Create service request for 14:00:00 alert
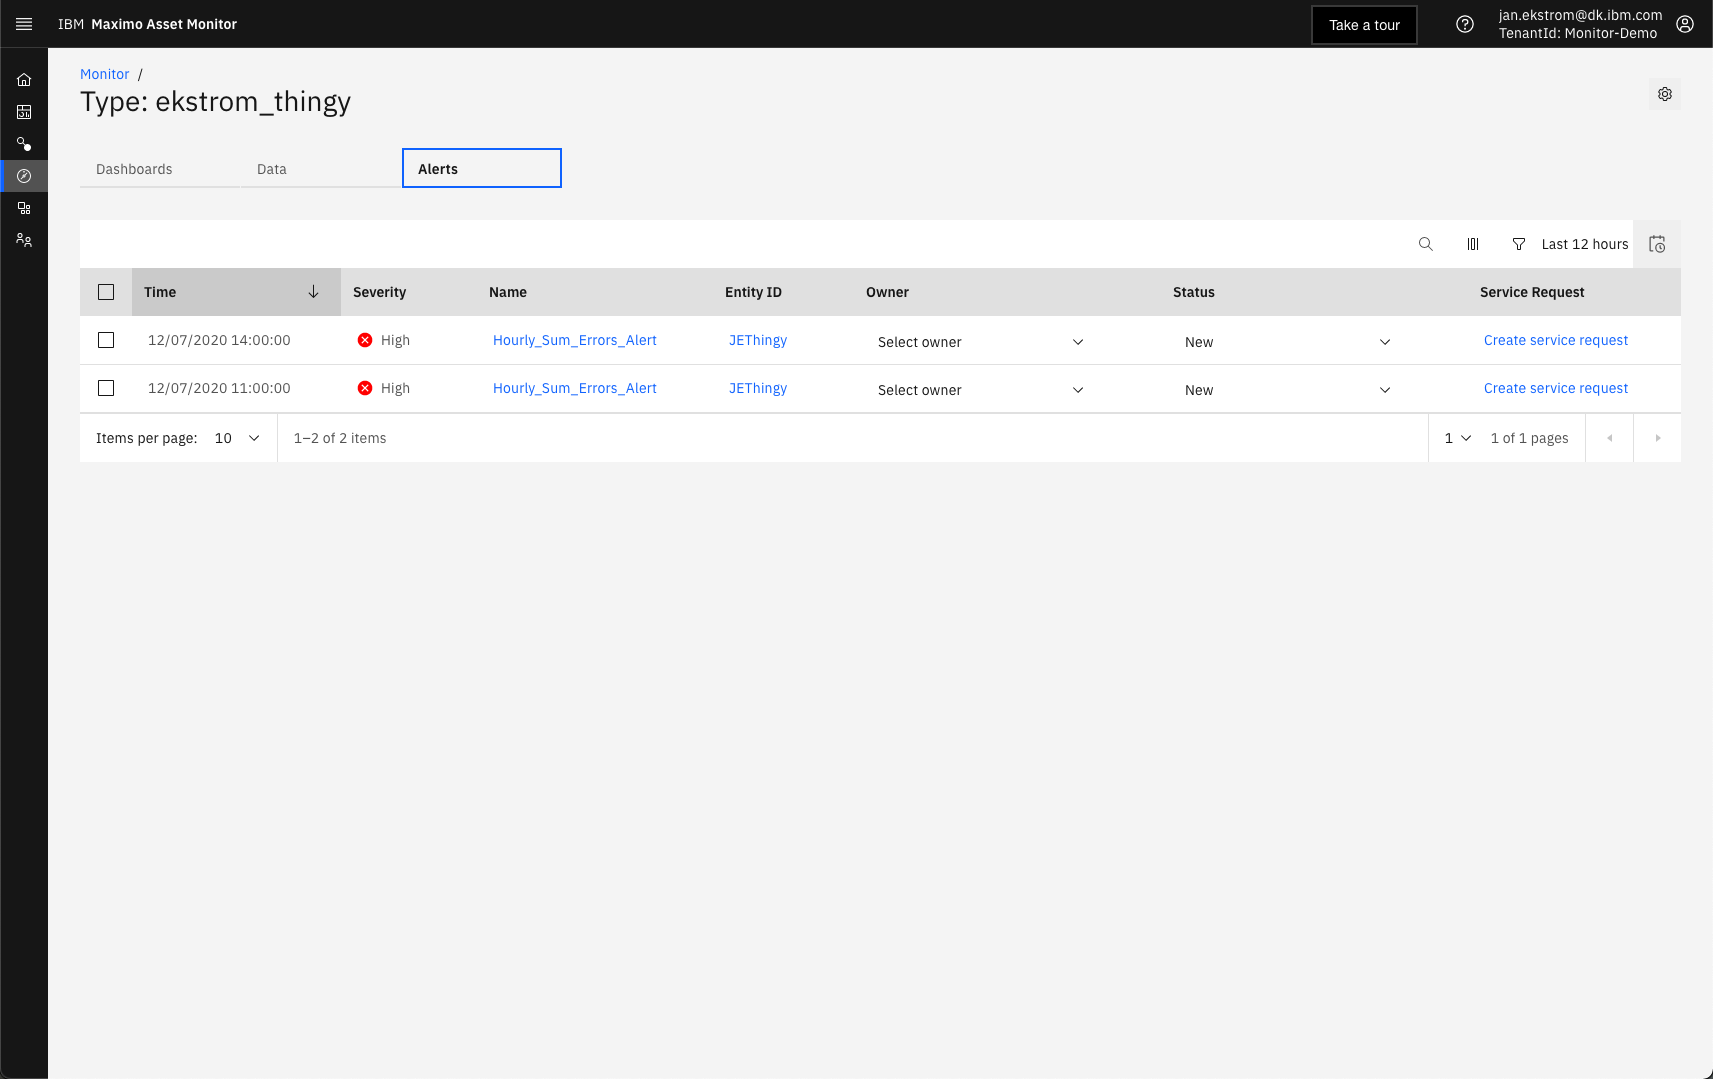Viewport: 1713px width, 1079px height. 1556,340
